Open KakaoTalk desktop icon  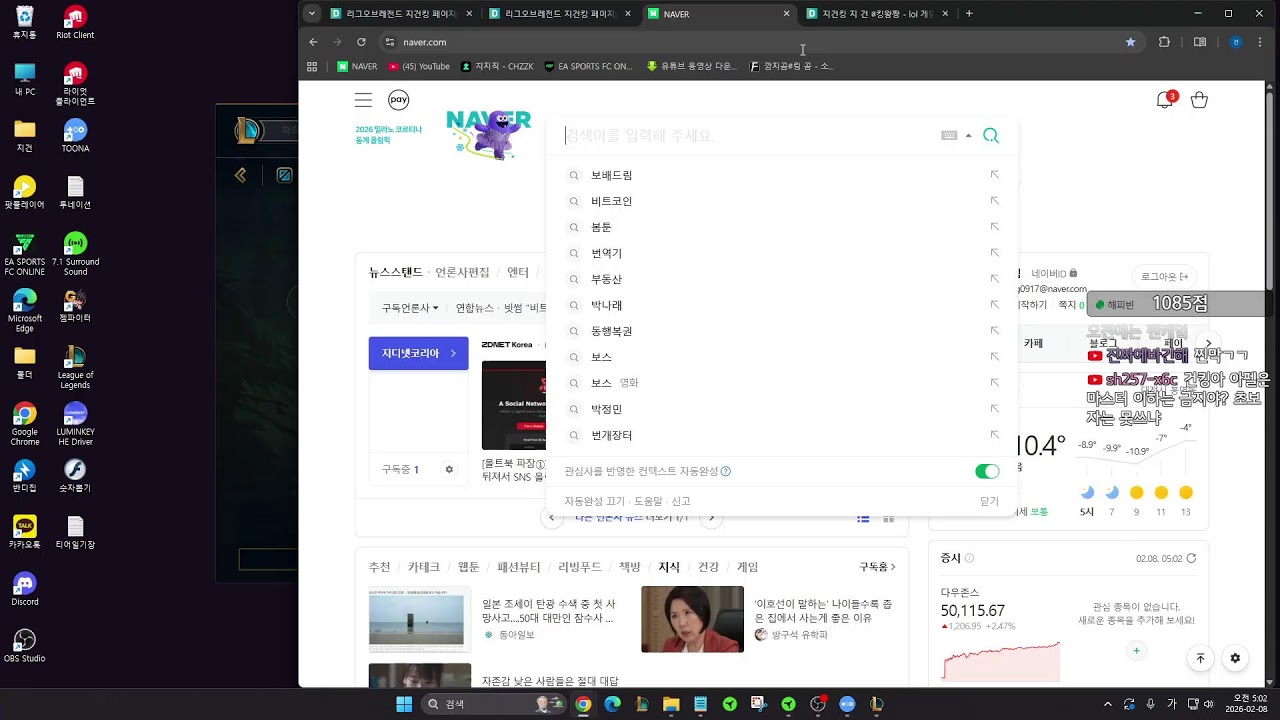pyautogui.click(x=25, y=533)
